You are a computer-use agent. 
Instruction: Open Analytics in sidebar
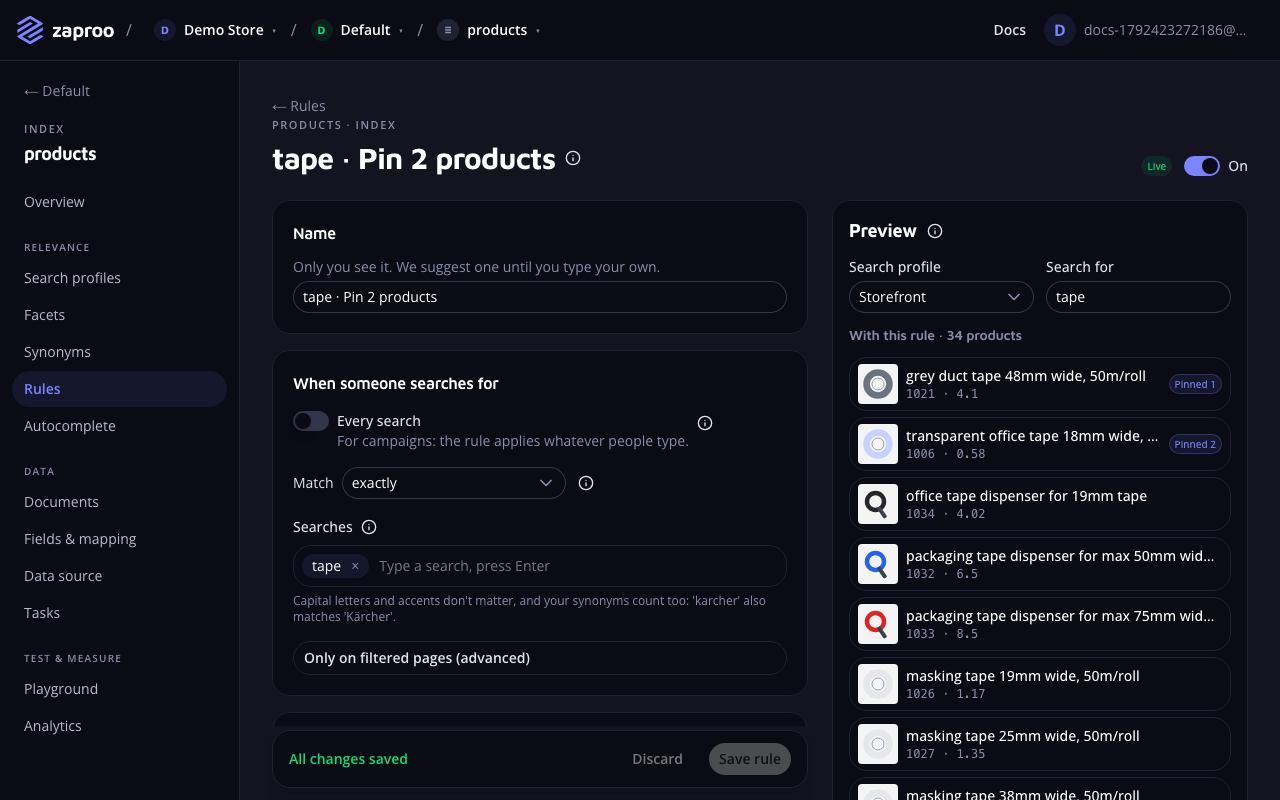click(120, 726)
